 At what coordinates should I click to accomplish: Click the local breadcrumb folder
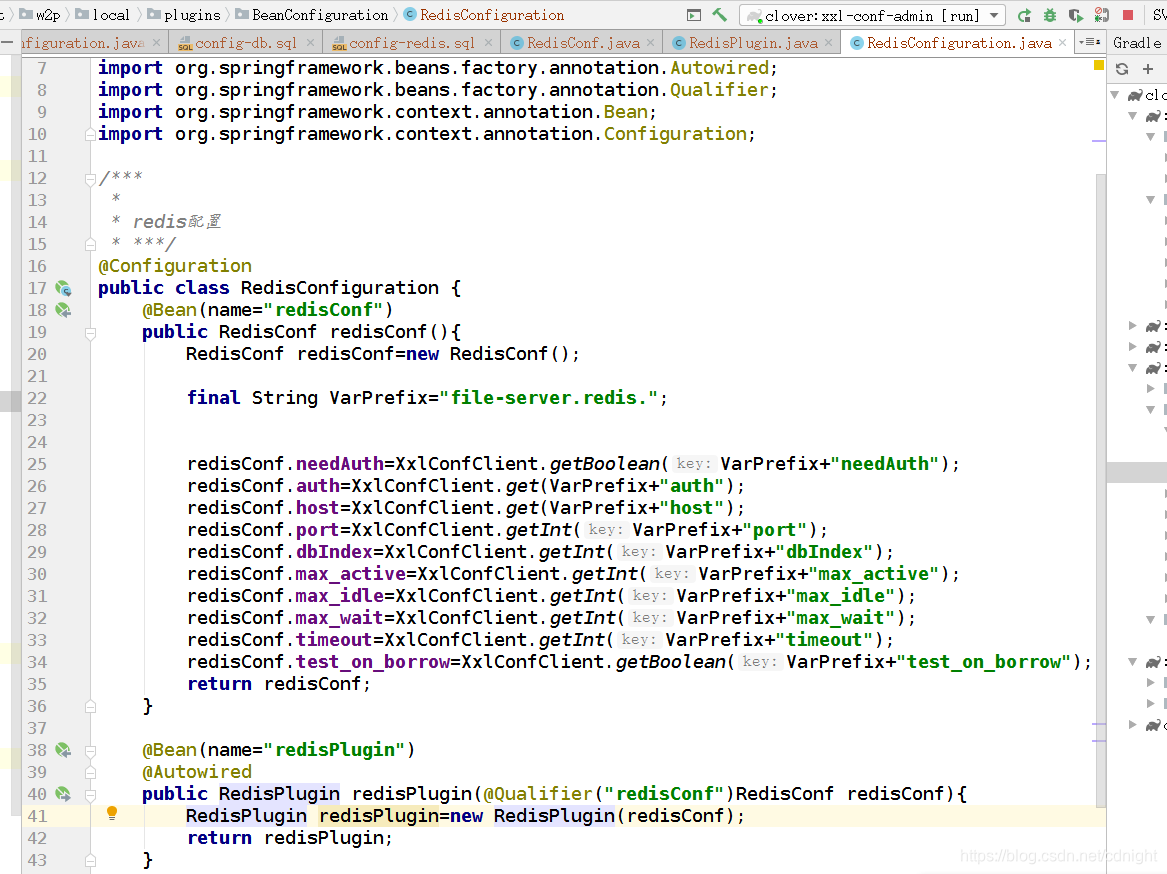[x=103, y=15]
